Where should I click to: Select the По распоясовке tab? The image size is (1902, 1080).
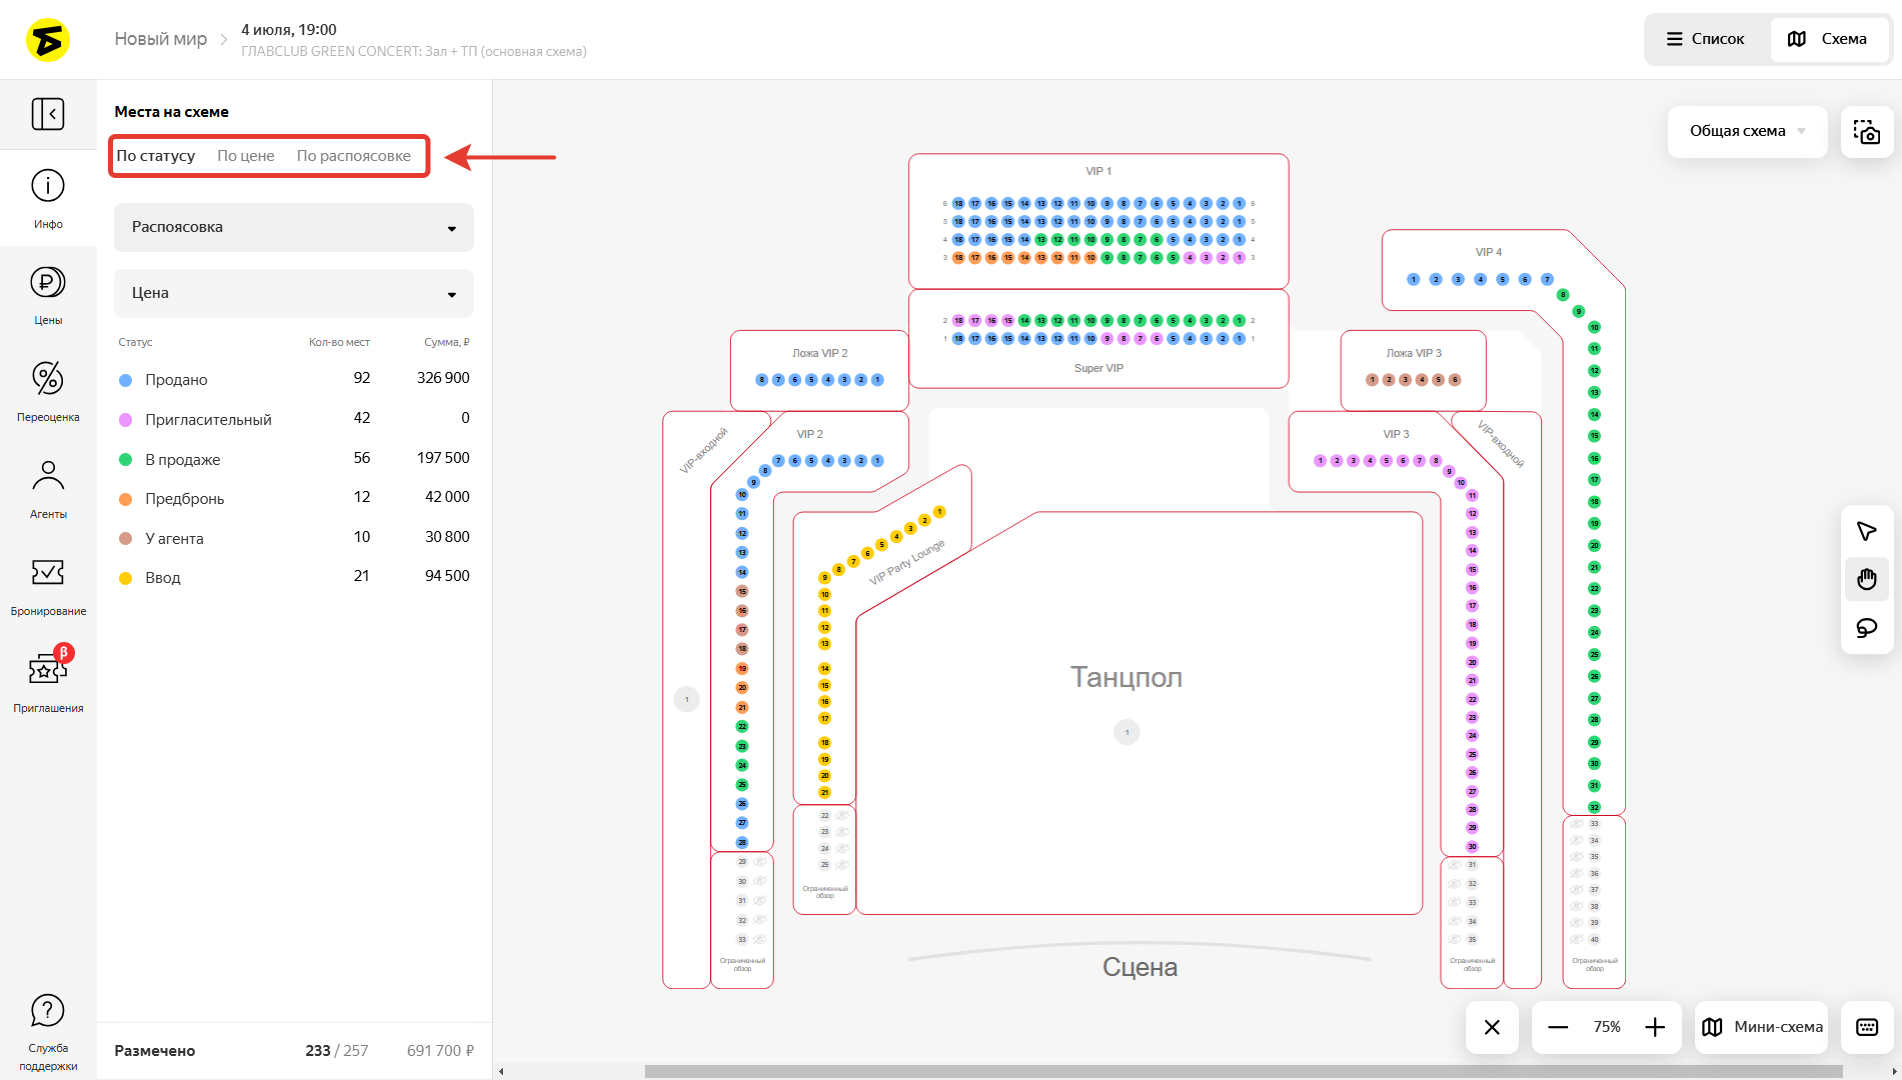(353, 156)
